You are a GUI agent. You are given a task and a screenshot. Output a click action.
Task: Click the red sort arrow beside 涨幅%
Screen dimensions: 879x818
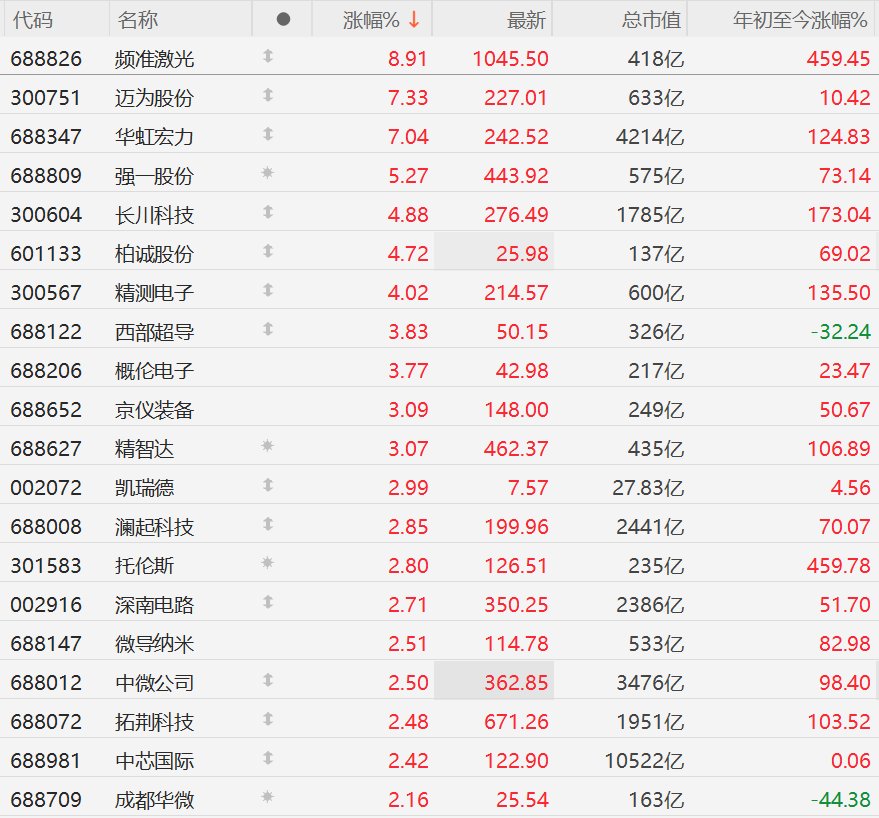coord(414,20)
